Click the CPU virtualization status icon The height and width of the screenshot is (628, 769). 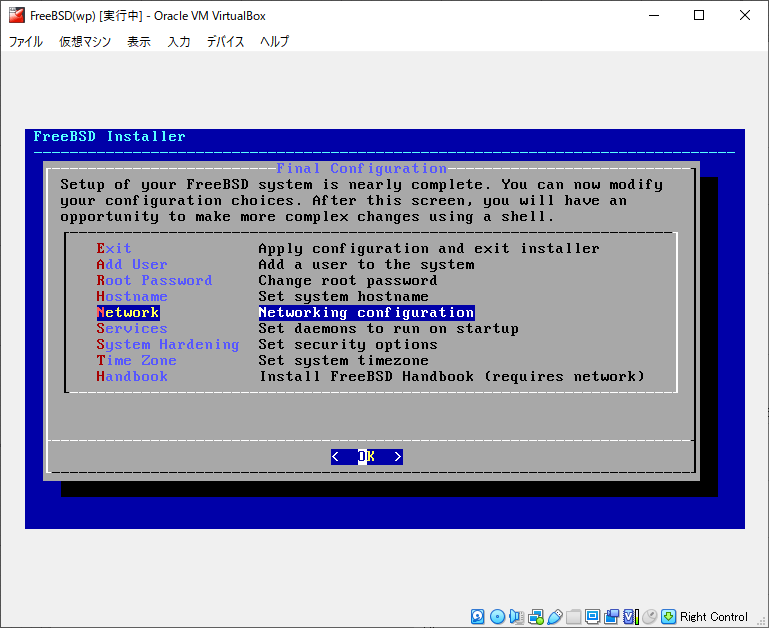point(631,617)
